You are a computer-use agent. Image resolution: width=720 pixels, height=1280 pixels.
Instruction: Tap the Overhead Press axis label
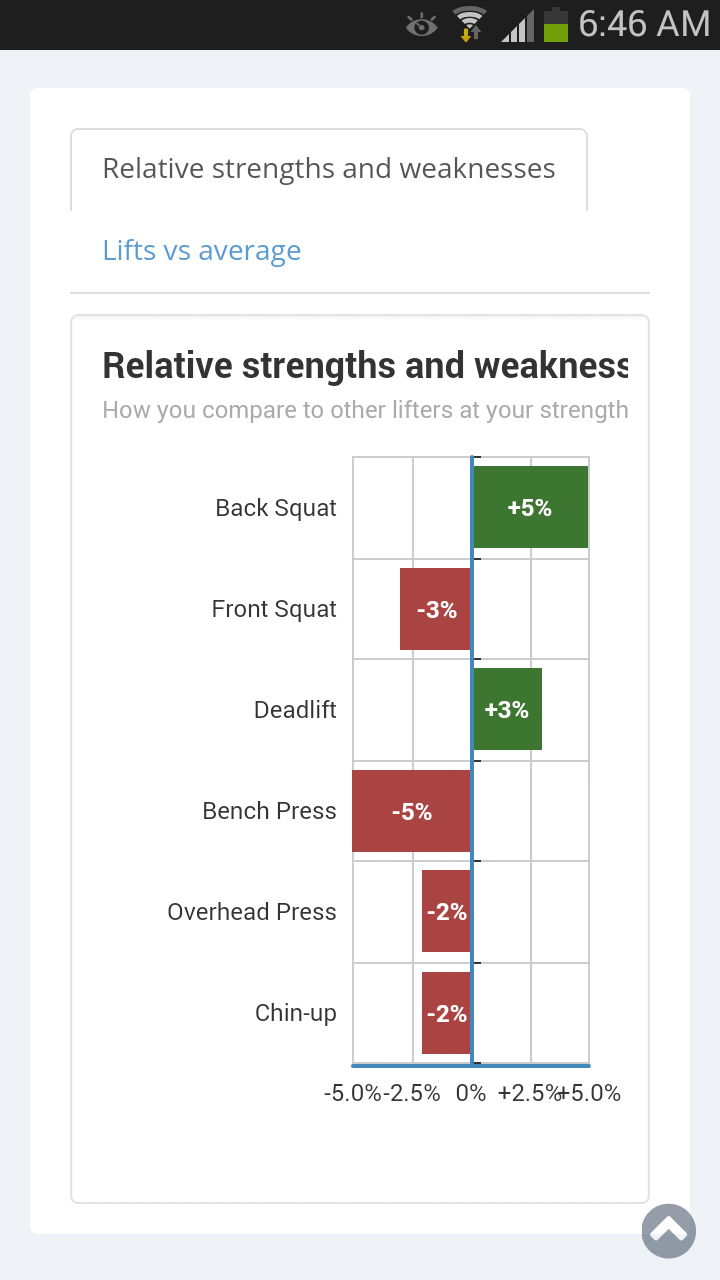pos(252,912)
